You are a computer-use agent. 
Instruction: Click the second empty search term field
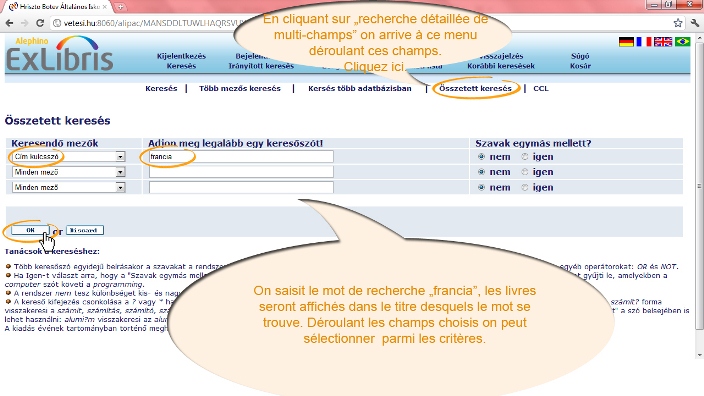click(x=241, y=172)
